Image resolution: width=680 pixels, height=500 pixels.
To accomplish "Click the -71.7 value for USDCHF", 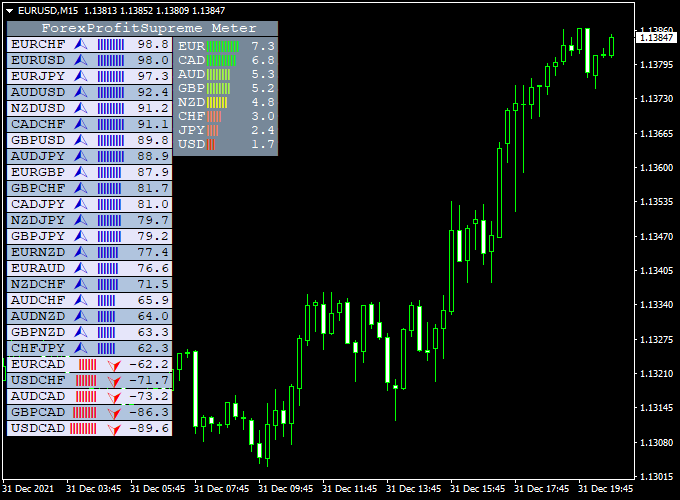I will tap(149, 380).
